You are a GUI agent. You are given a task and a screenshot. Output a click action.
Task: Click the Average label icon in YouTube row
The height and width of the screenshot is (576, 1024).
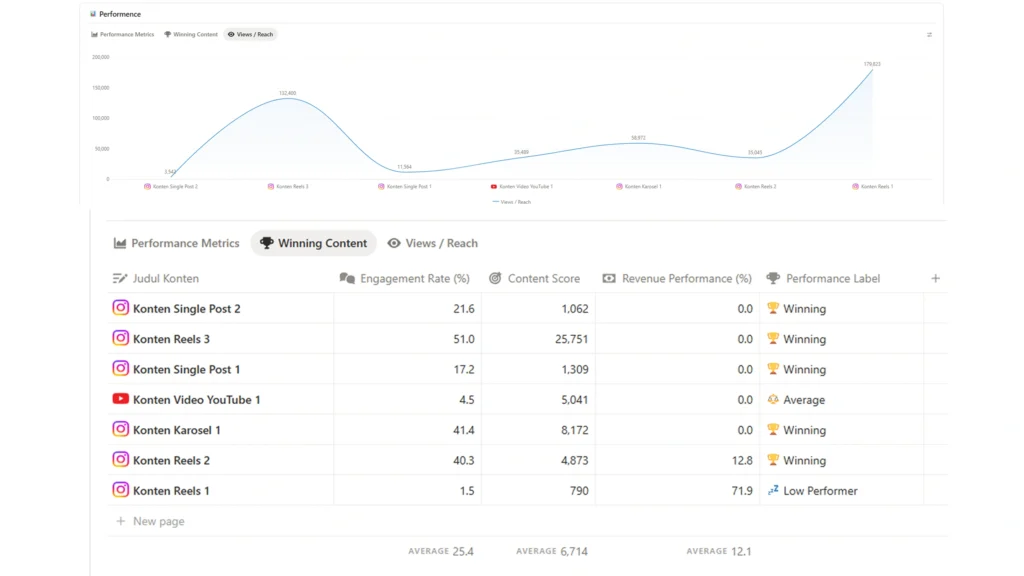(773, 400)
